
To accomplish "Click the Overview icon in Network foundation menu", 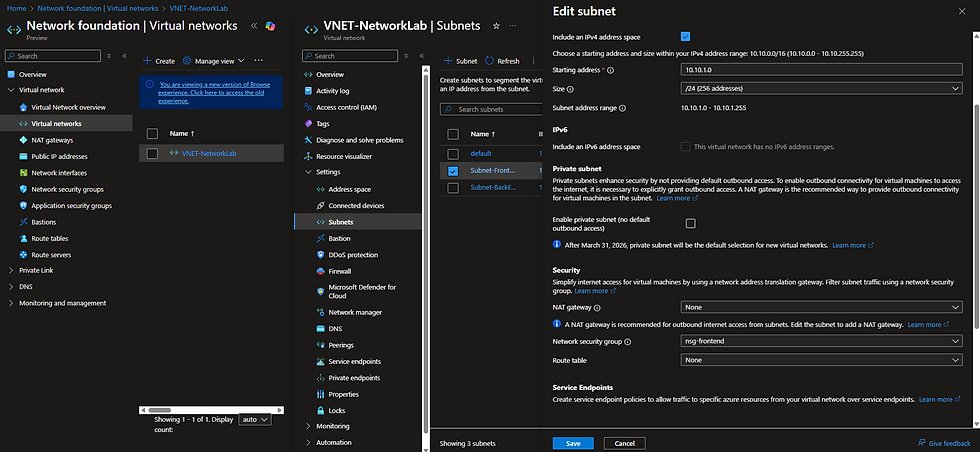I will click(11, 74).
